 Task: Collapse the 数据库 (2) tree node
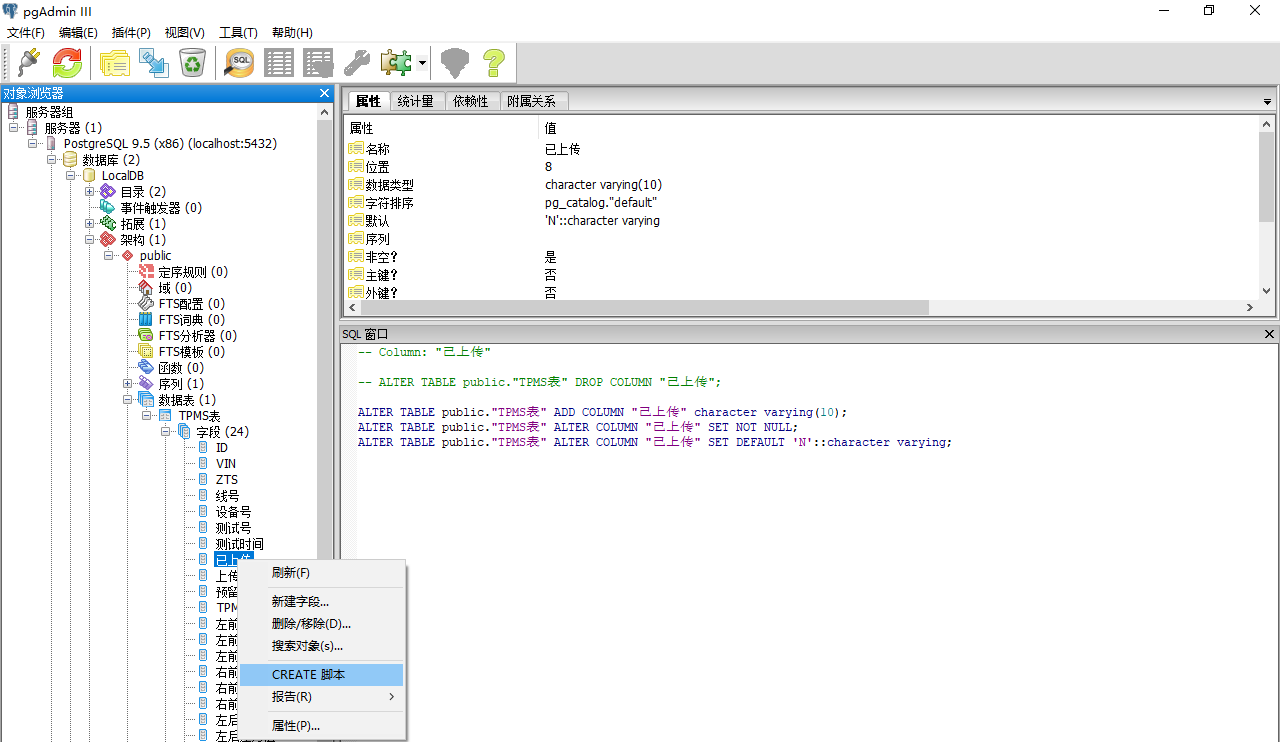[x=52, y=160]
